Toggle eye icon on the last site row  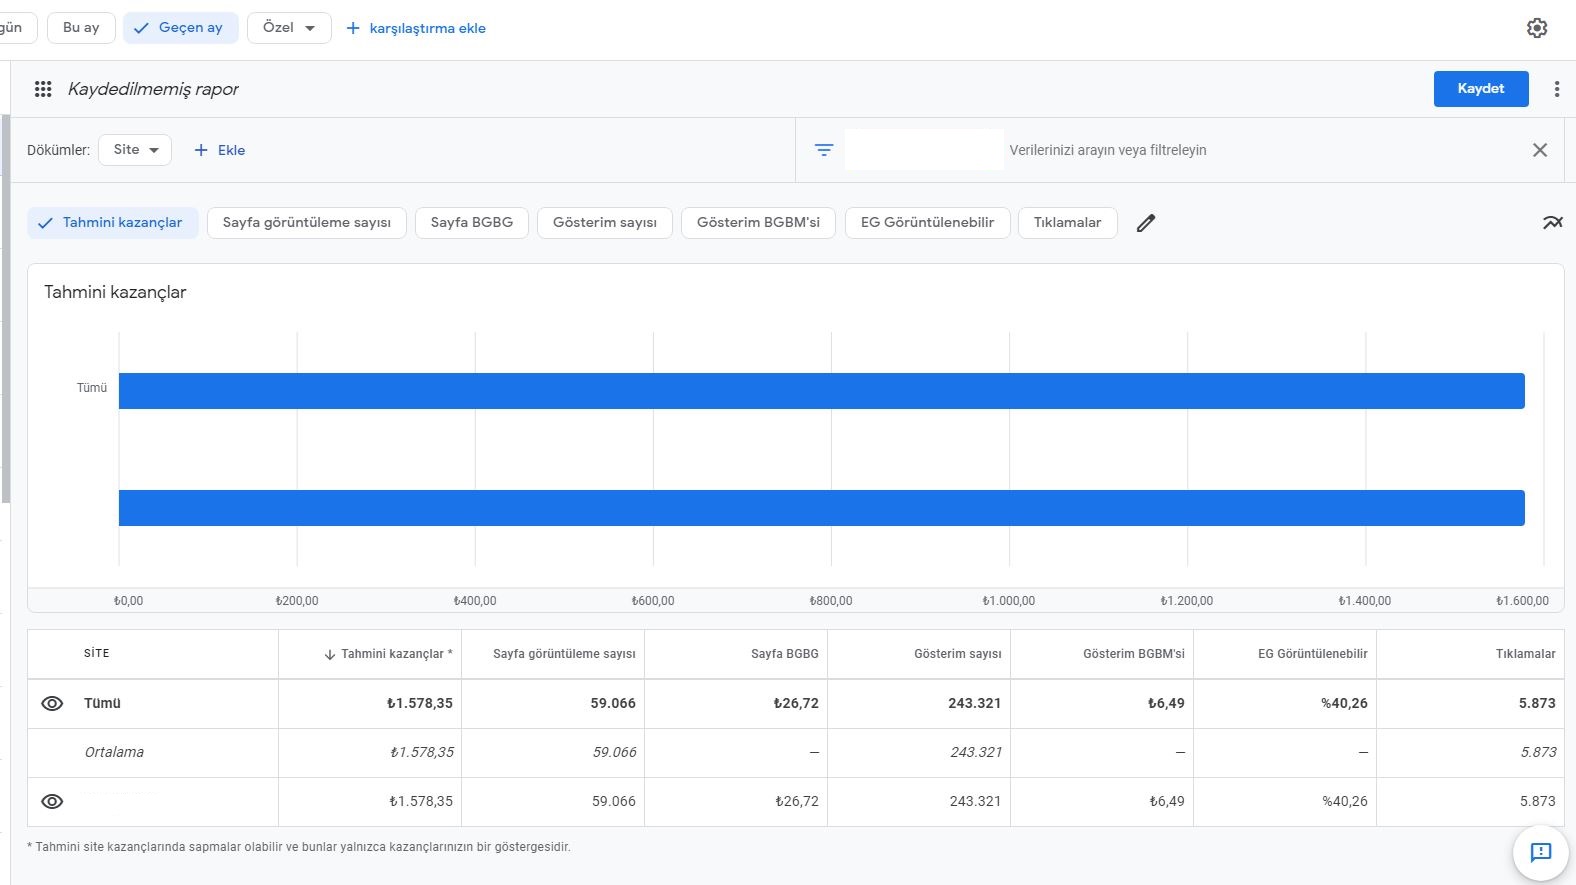point(52,802)
